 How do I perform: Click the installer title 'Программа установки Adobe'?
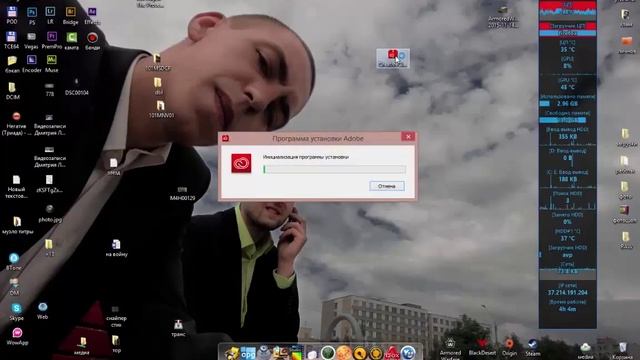pos(318,138)
